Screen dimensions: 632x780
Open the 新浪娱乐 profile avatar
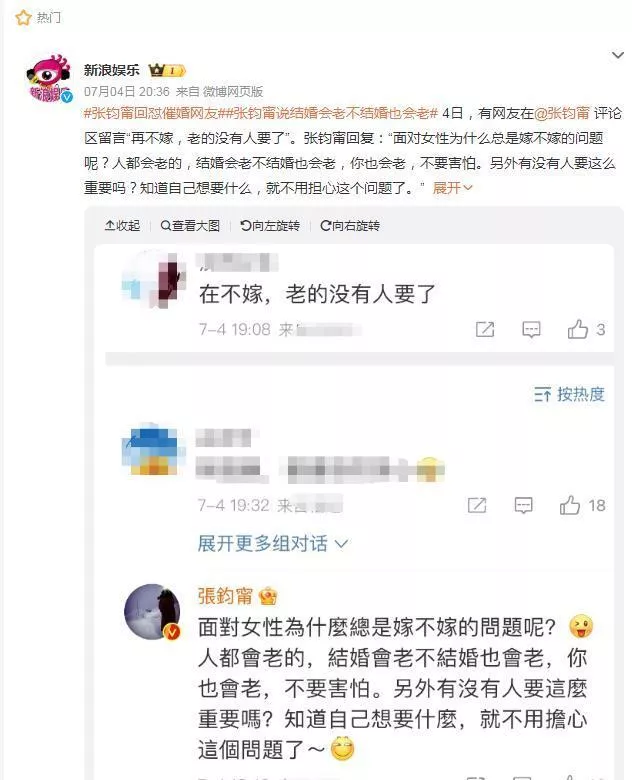tap(49, 79)
